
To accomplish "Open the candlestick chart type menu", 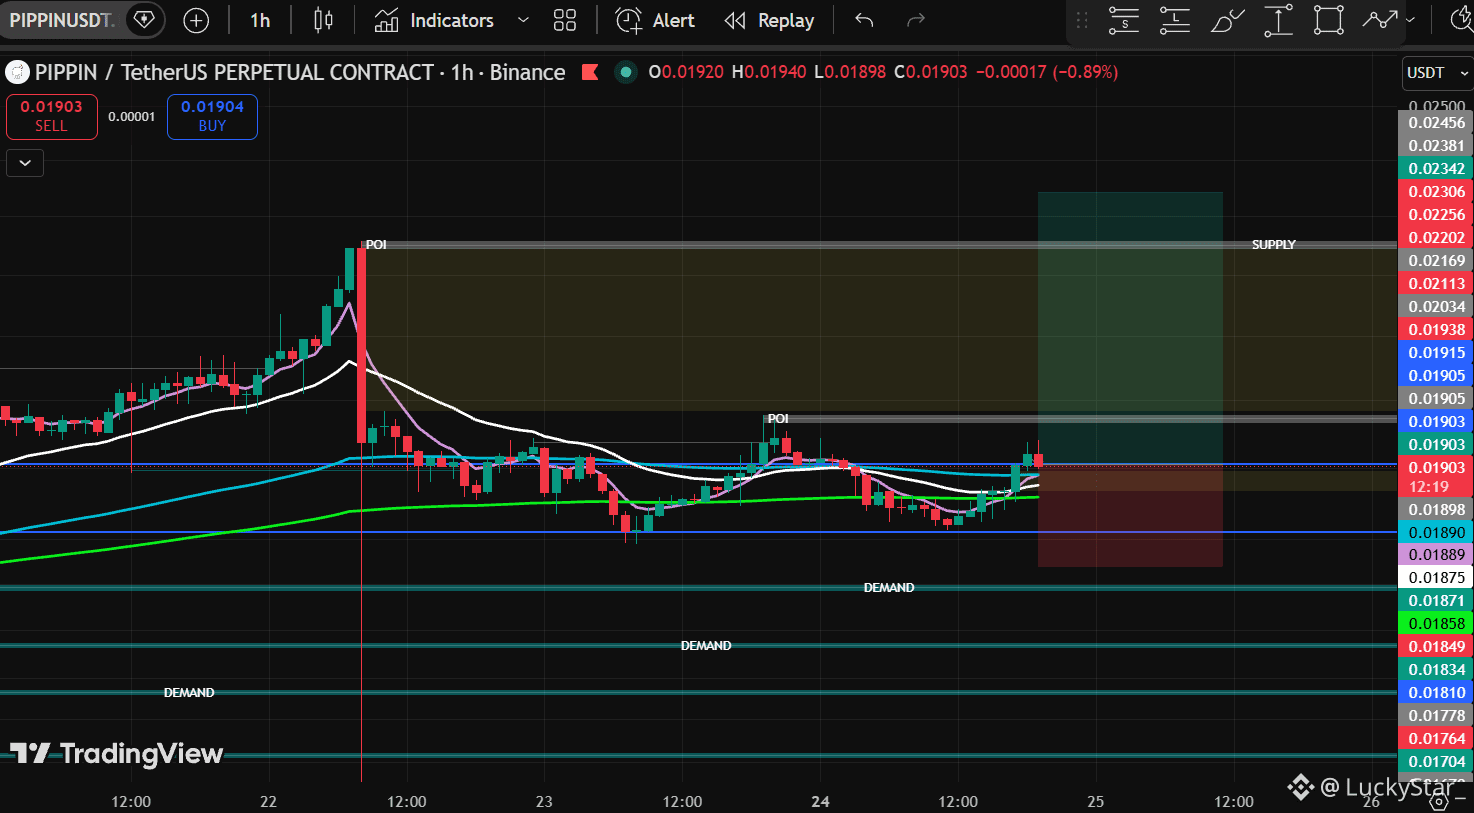I will (x=323, y=20).
